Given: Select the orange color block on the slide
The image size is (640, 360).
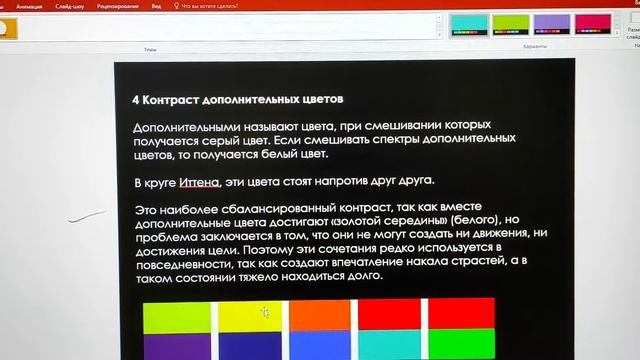Looking at the screenshot, I should 320,315.
